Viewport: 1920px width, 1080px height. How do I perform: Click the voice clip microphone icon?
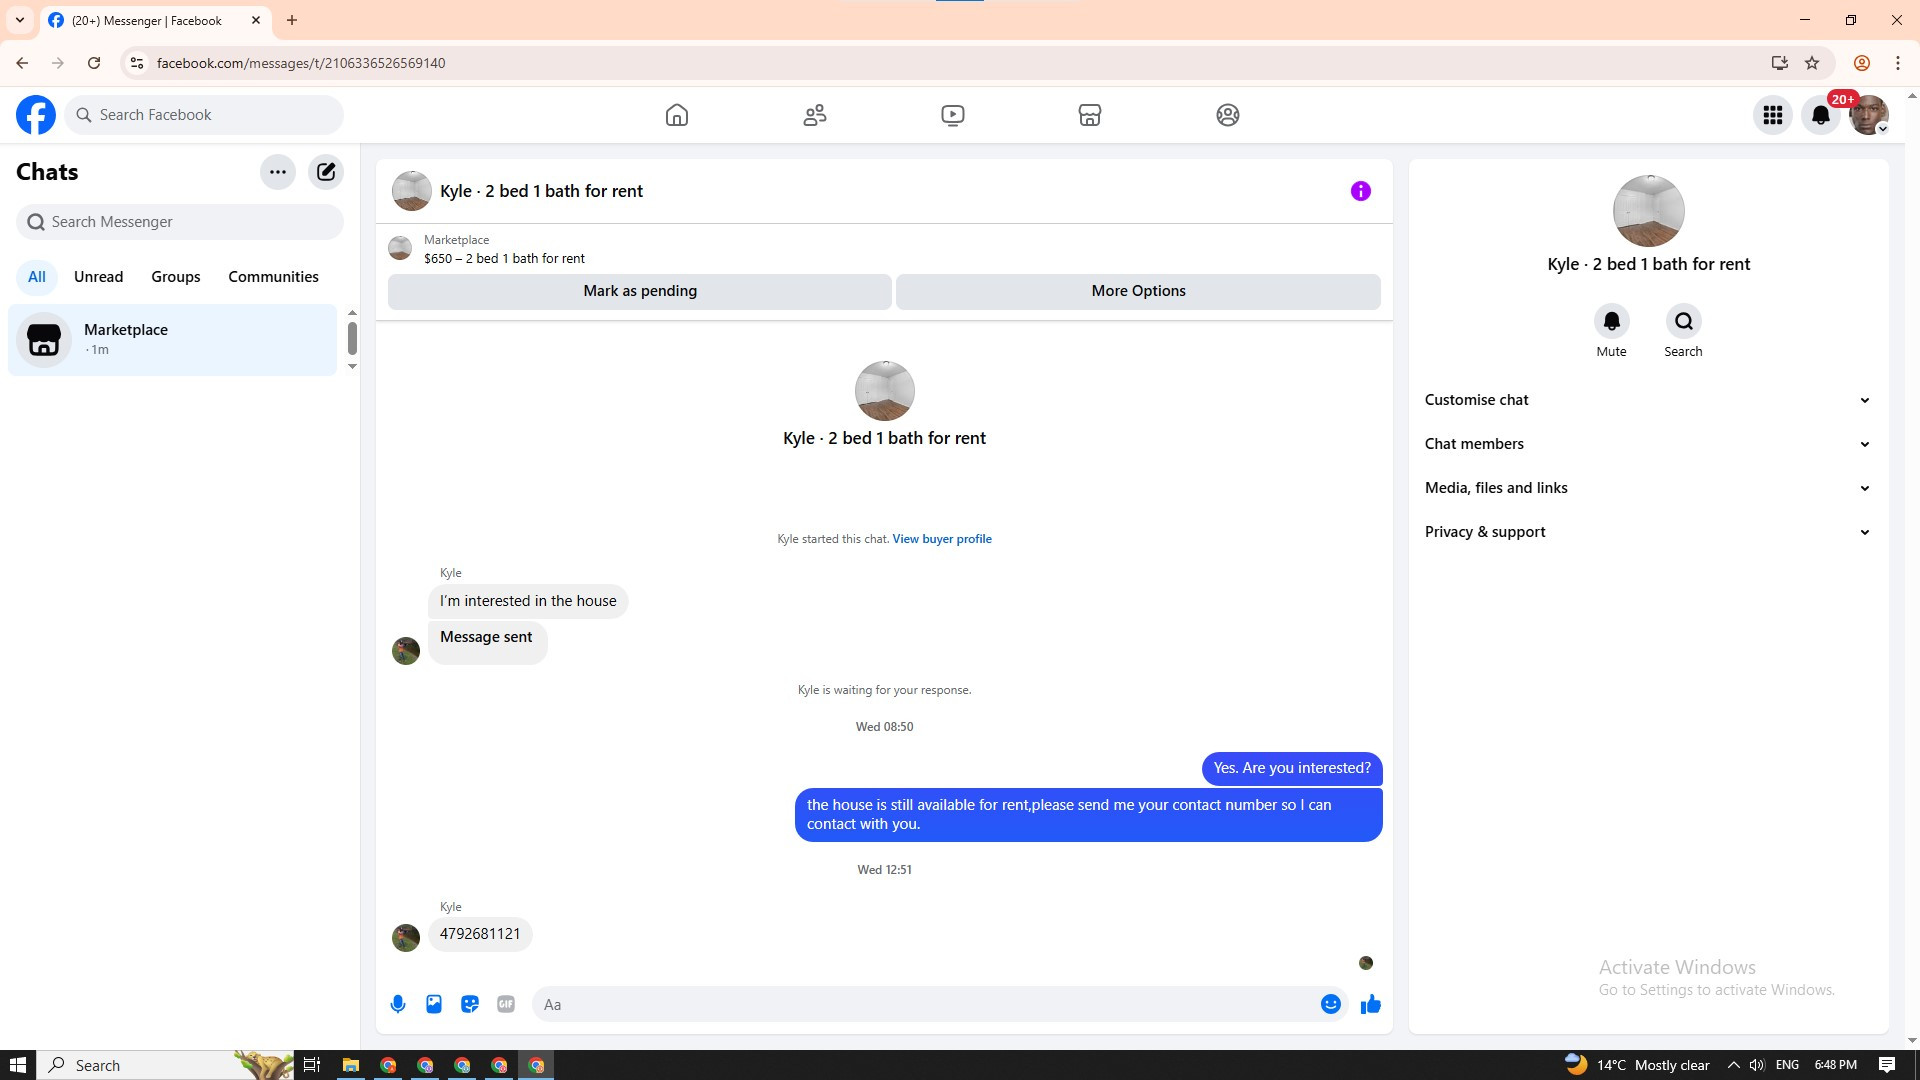(x=398, y=1004)
